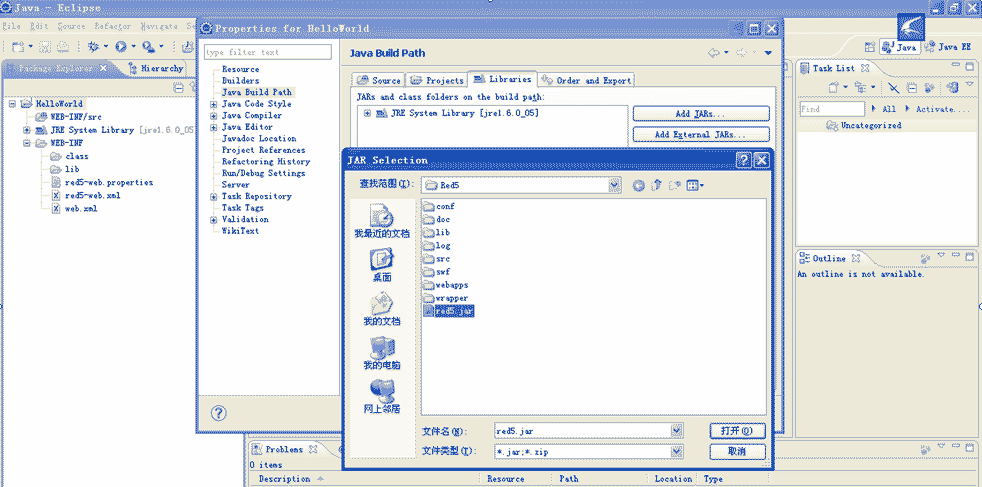
Task: Click the 打开 (Open) button
Action: pos(738,431)
